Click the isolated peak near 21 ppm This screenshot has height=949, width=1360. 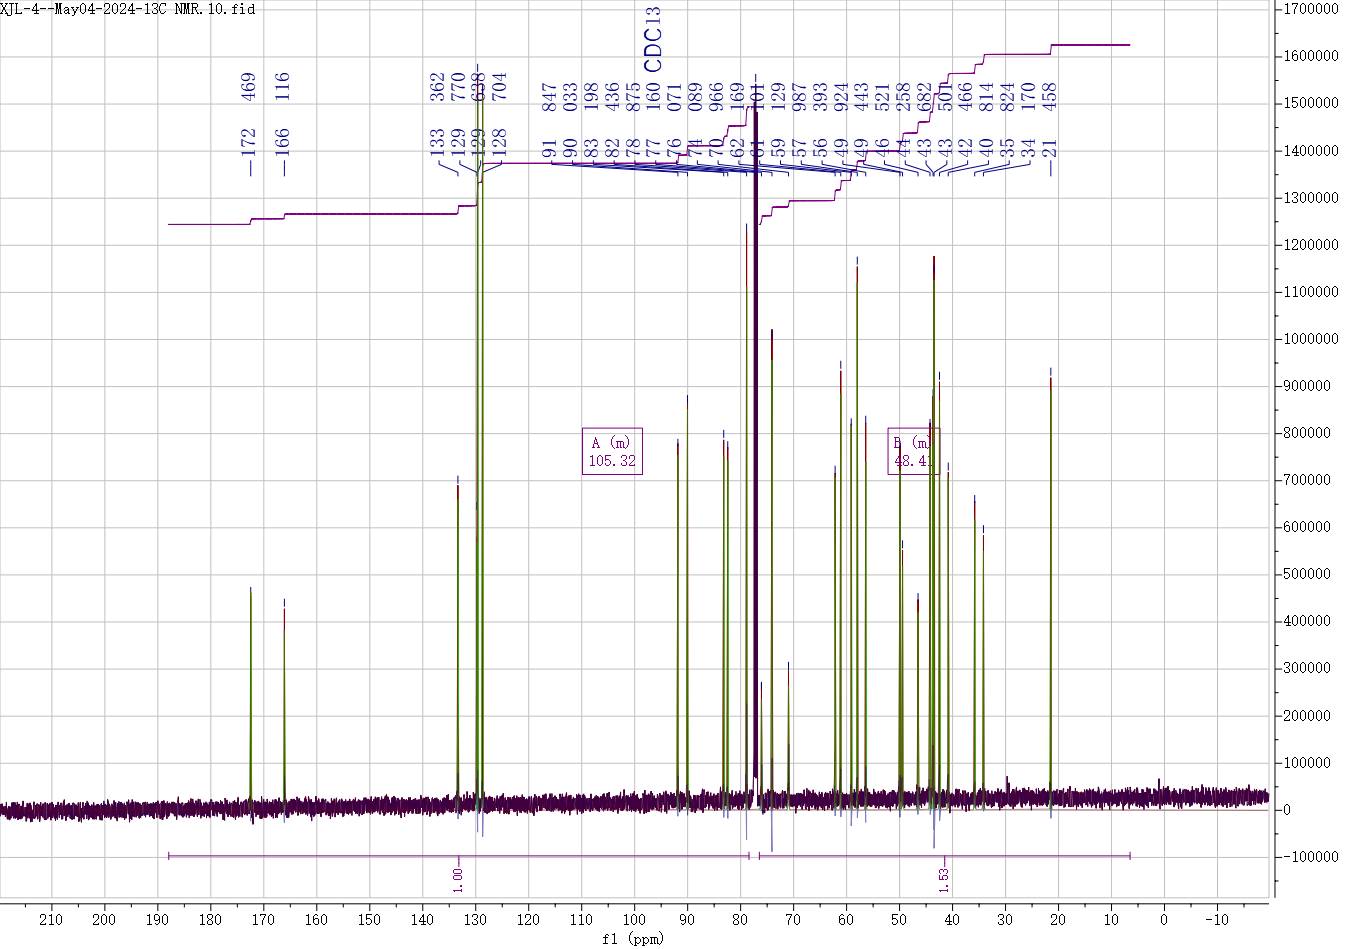1051,600
